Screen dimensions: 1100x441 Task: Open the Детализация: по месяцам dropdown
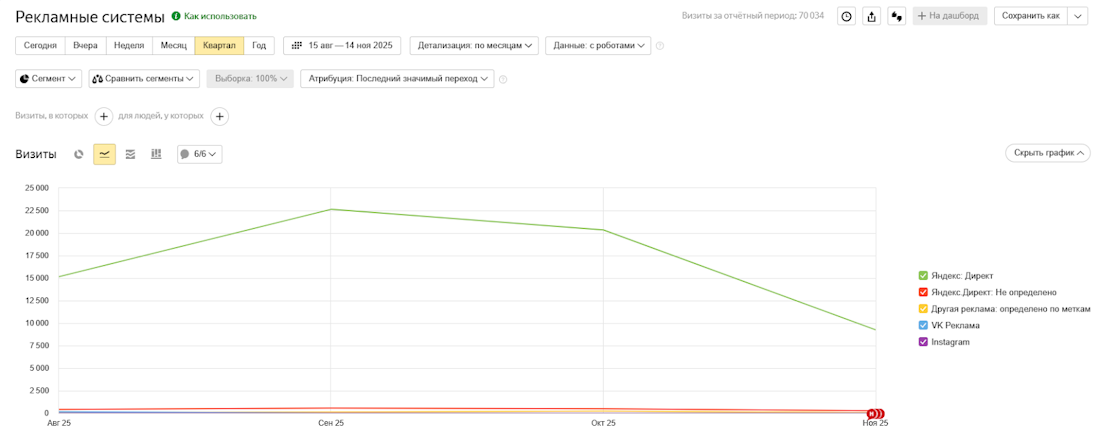474,46
